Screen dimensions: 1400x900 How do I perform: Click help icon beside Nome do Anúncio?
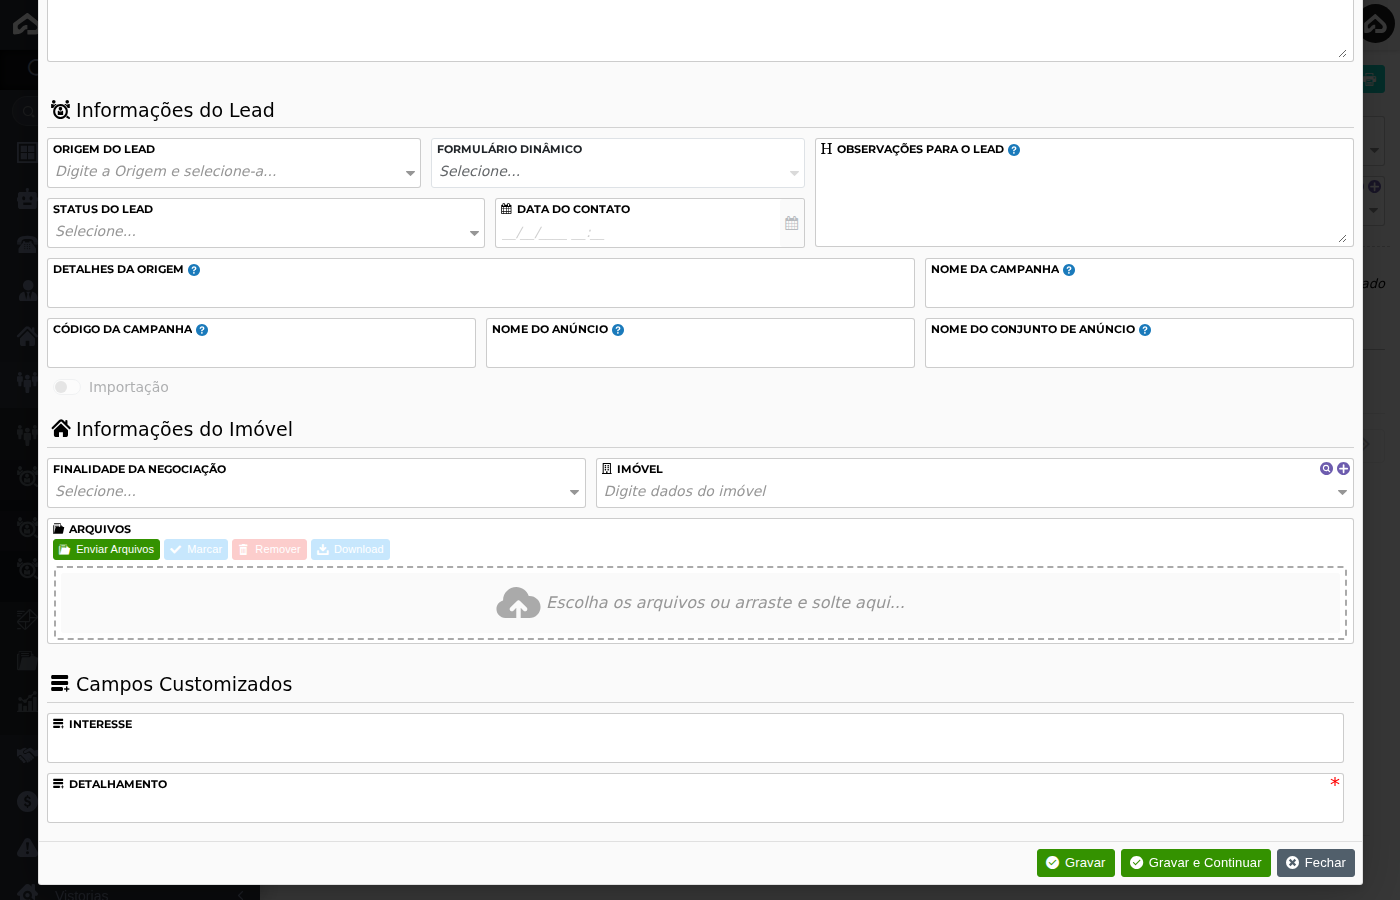pyautogui.click(x=618, y=330)
